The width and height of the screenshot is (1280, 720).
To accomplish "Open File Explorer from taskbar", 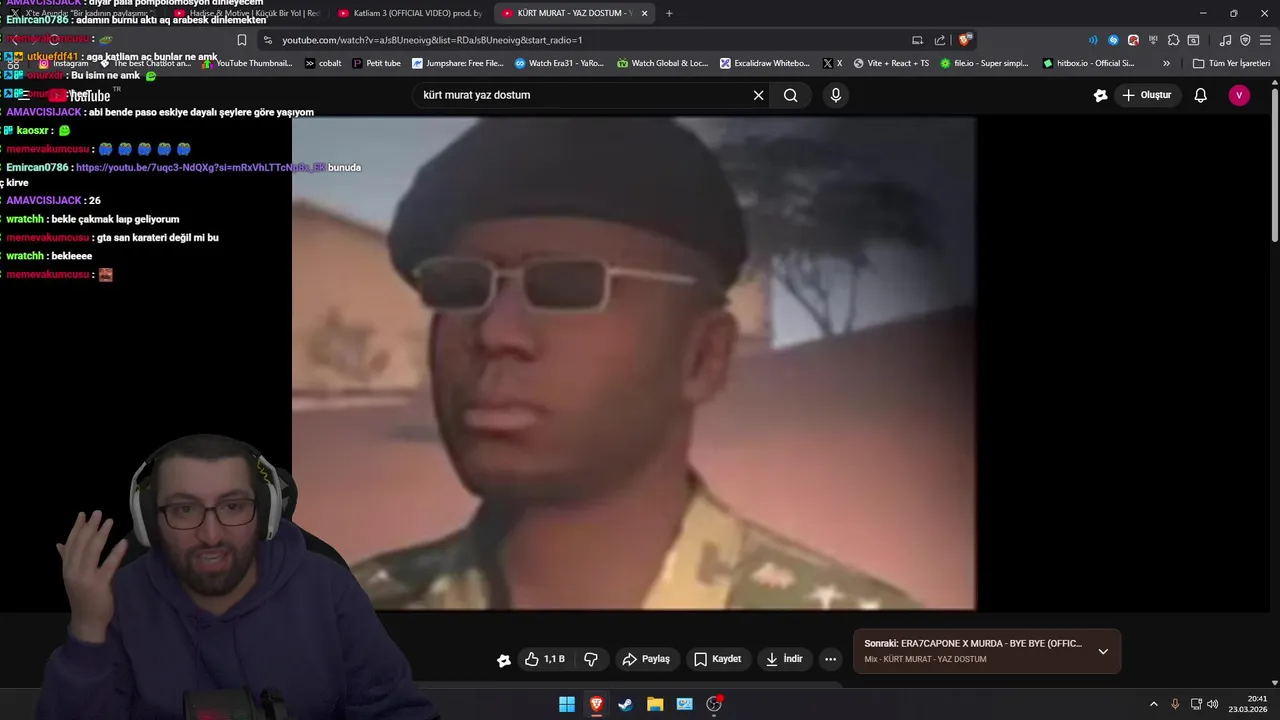I will coord(655,704).
